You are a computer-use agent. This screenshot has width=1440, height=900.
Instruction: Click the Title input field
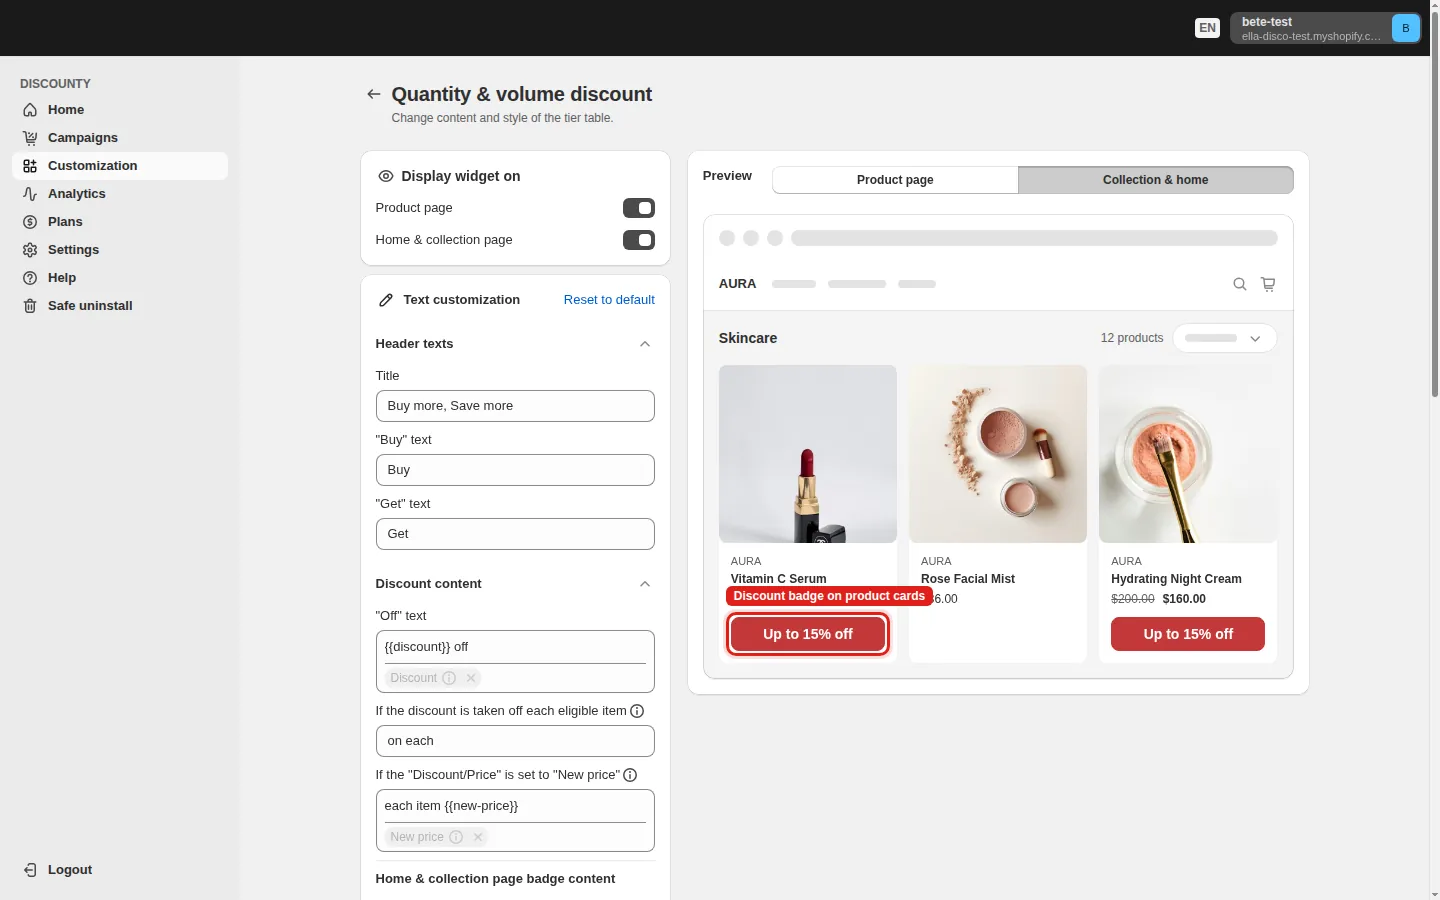[x=515, y=406]
